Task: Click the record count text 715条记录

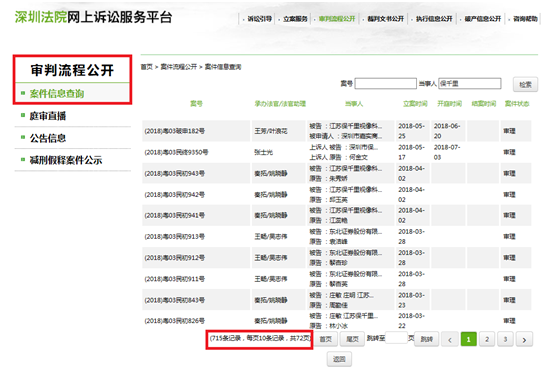Action: click(x=226, y=338)
